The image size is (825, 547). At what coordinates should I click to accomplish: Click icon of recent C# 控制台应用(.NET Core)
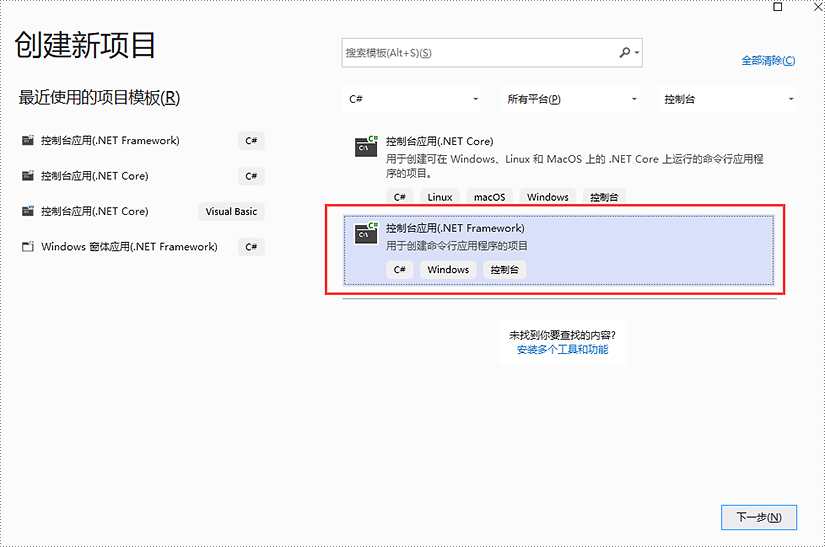[x=28, y=176]
